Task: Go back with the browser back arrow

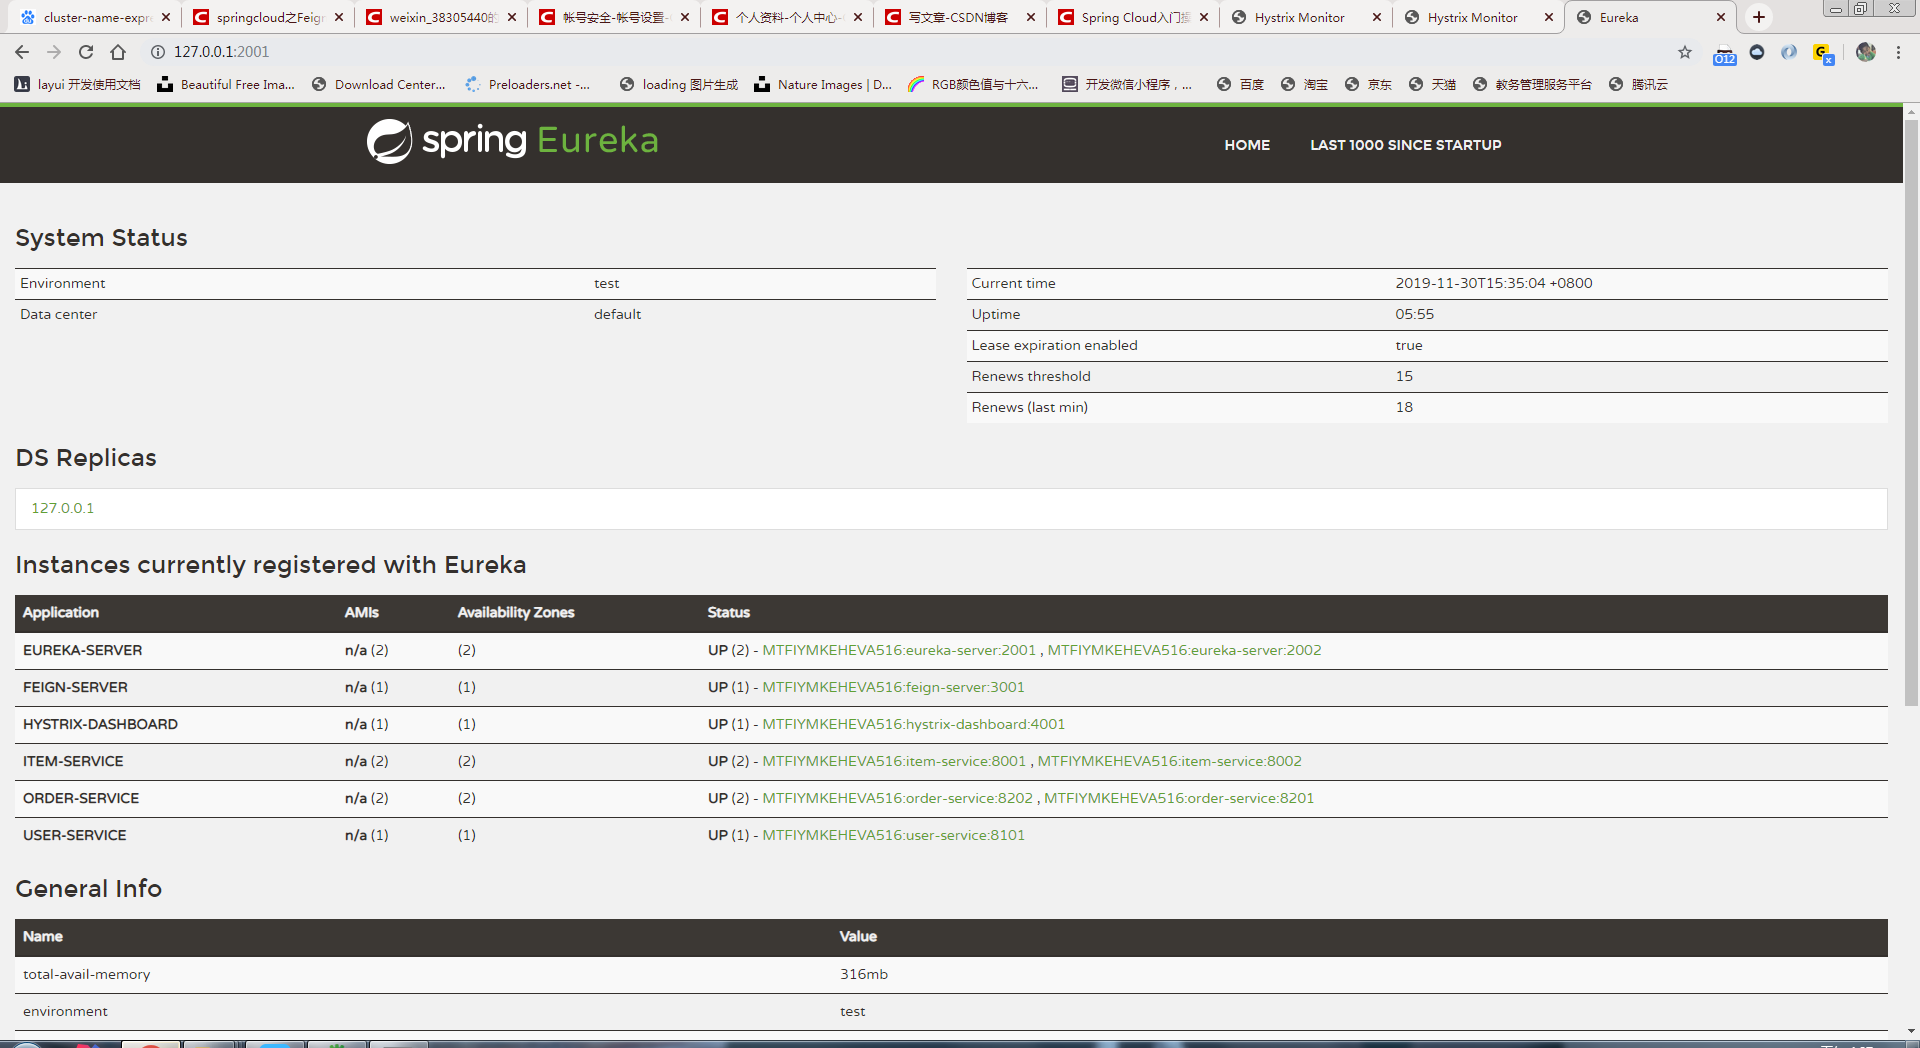Action: click(22, 52)
